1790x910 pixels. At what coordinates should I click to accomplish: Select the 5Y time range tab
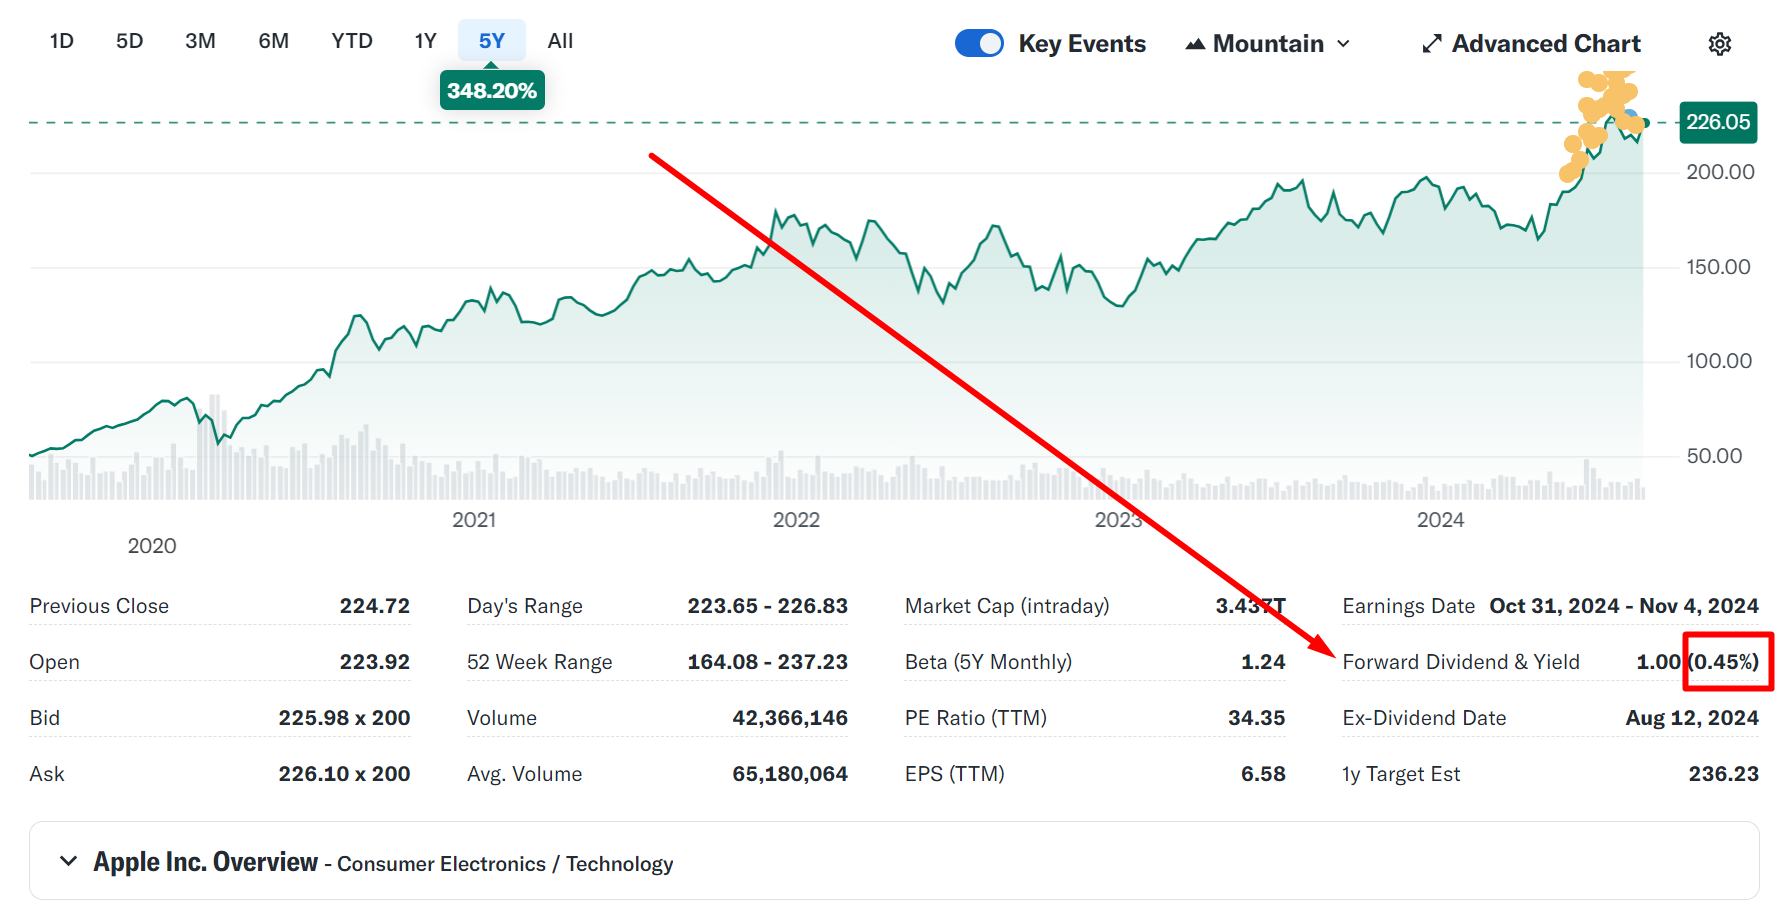point(491,41)
